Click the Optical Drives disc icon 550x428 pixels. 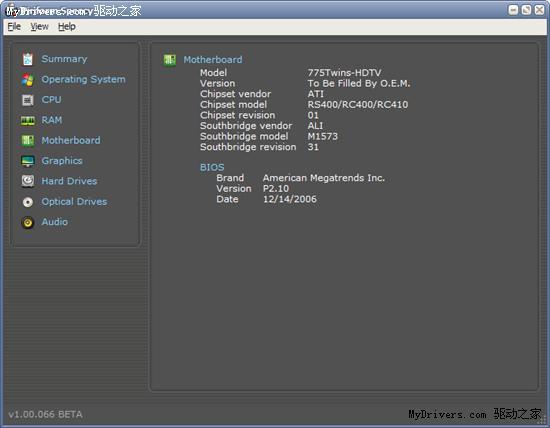pos(28,202)
